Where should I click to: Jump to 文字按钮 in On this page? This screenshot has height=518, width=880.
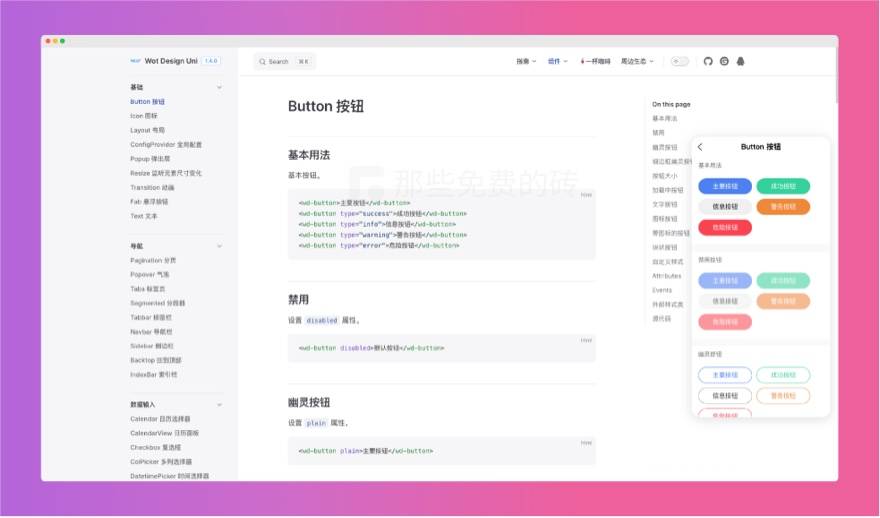[664, 204]
